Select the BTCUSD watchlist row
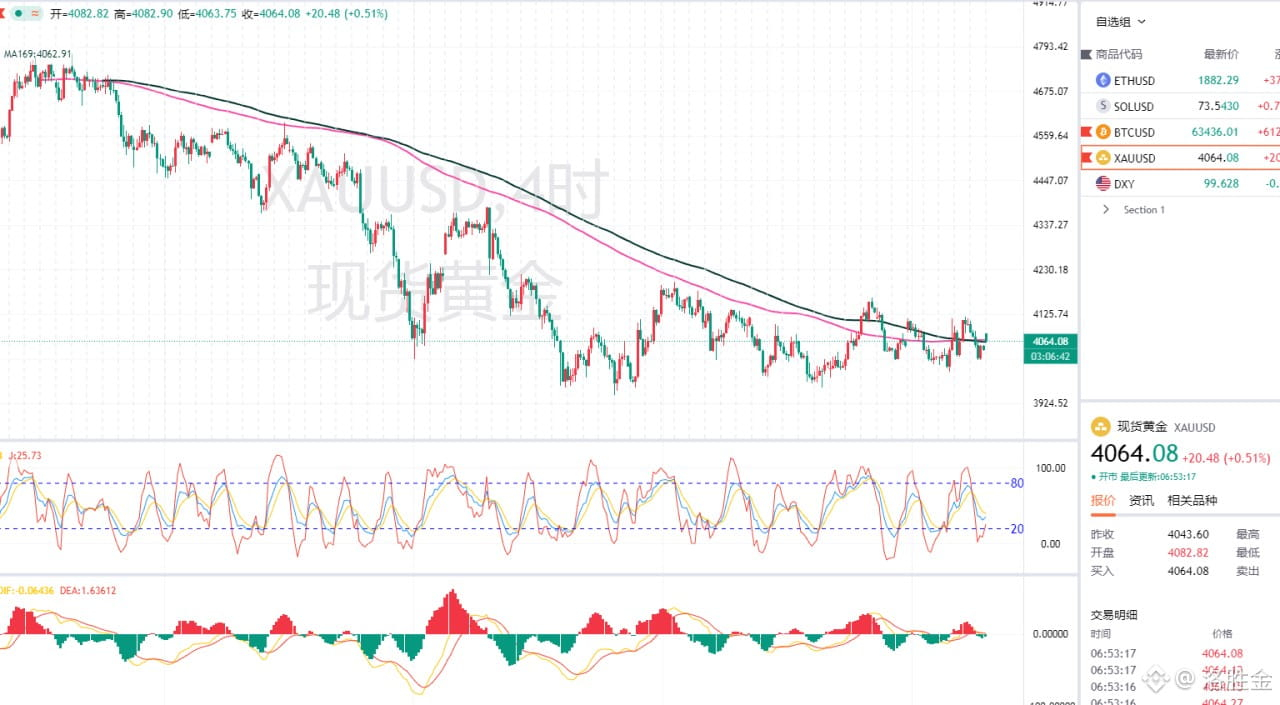Screen dimensions: 1280x705 [x=1180, y=132]
